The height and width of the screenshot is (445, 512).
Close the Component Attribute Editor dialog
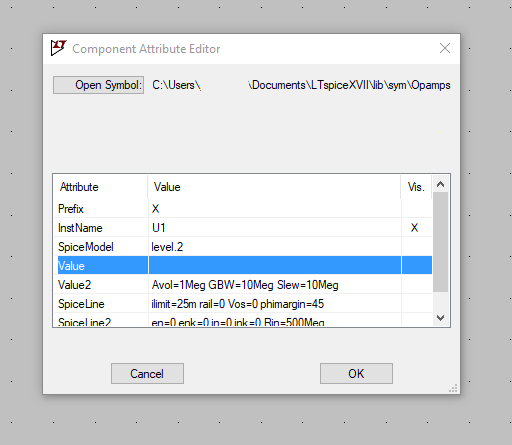445,48
